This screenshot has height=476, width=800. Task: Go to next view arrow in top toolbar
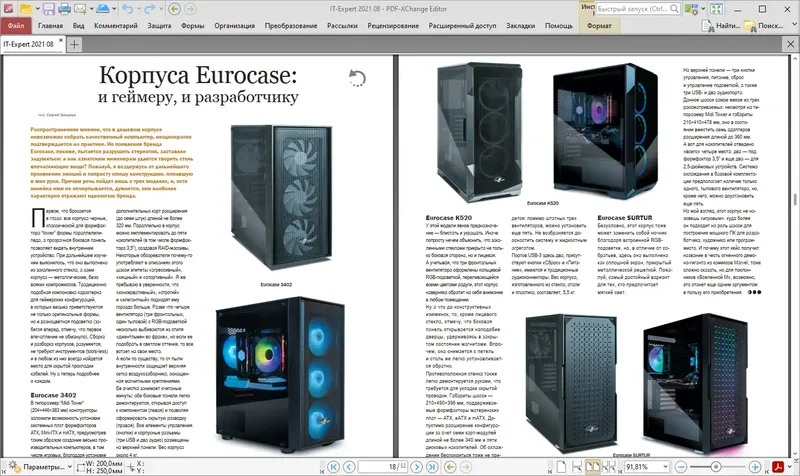click(190, 9)
